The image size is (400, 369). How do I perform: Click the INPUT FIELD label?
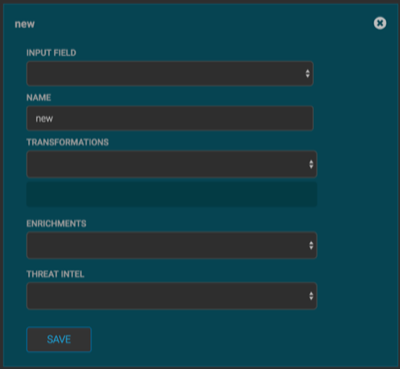point(51,53)
